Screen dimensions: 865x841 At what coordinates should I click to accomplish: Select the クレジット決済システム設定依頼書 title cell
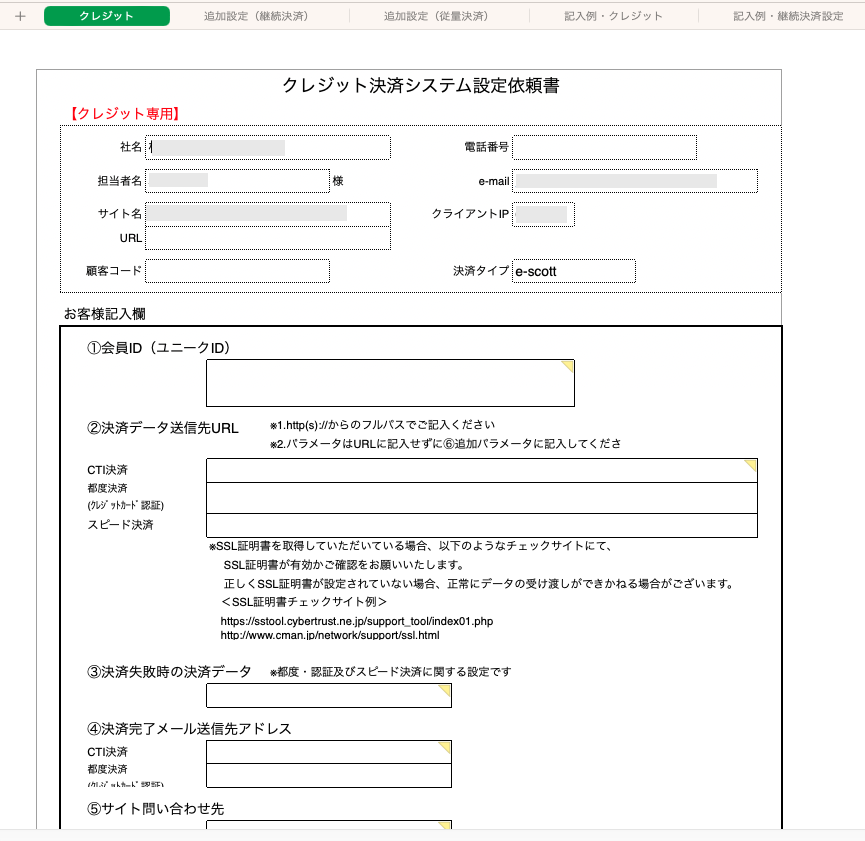tap(420, 85)
